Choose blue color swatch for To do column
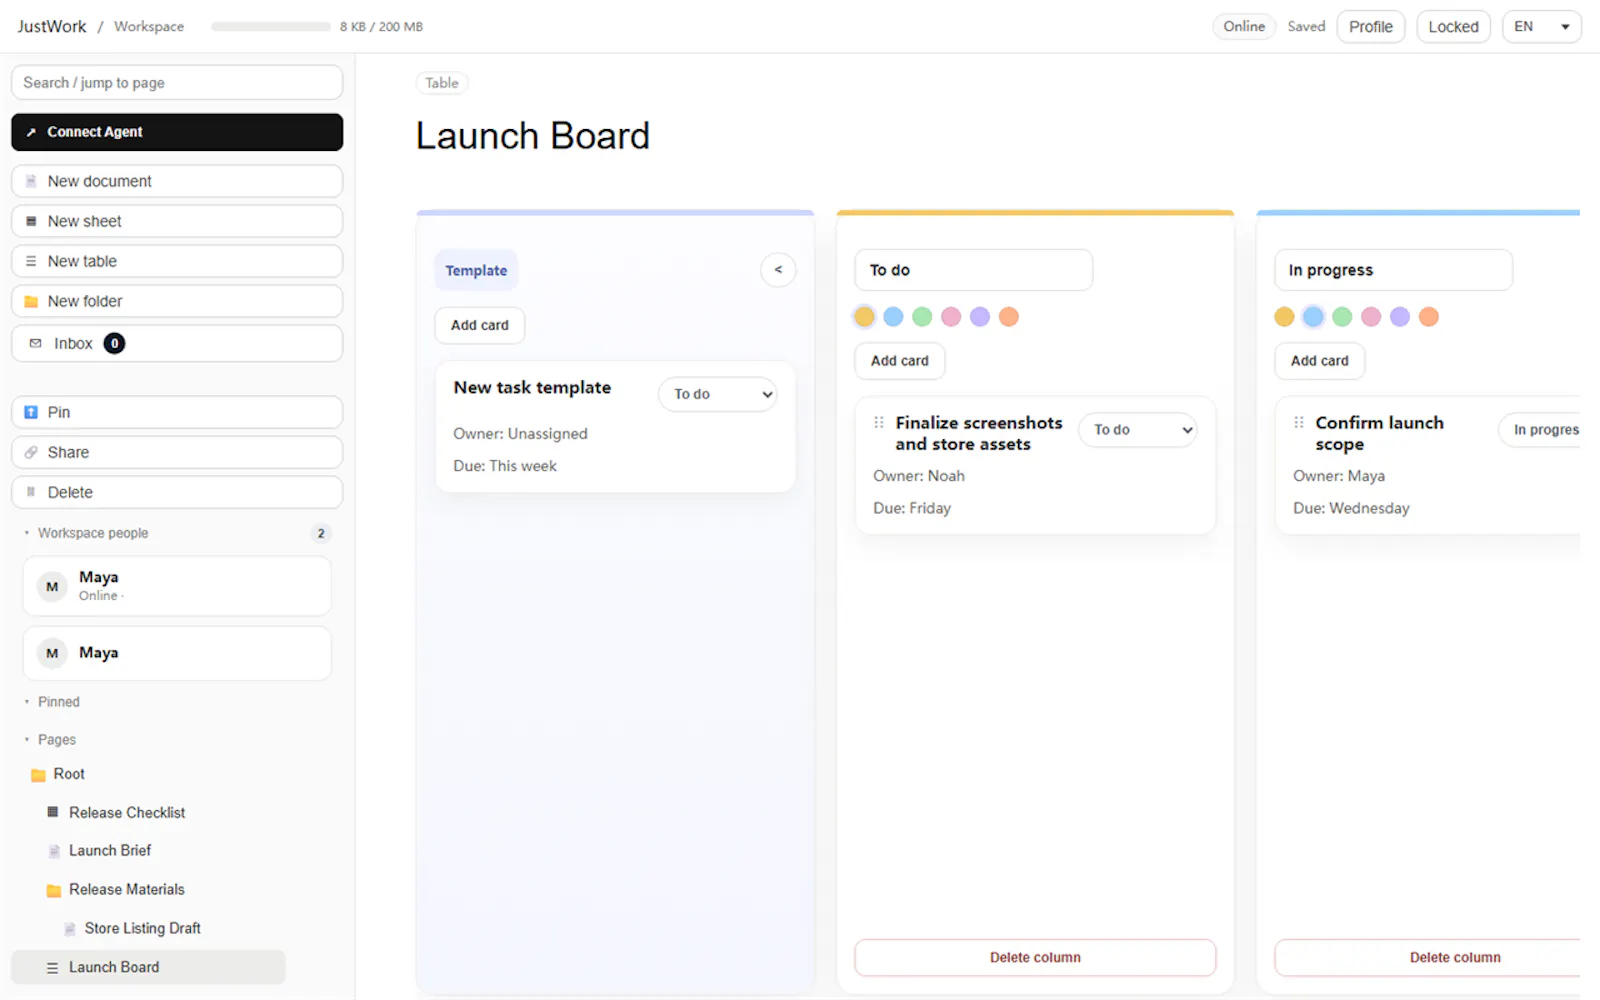 [894, 317]
